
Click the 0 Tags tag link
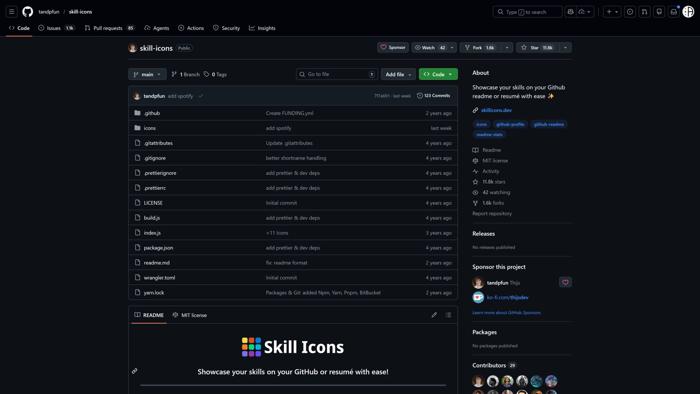tap(215, 75)
